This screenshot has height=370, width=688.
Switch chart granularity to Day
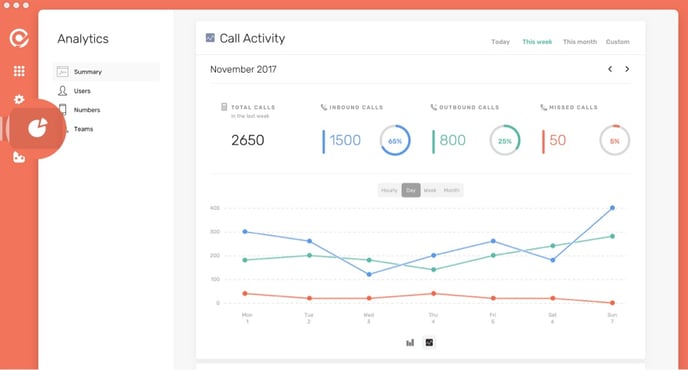[x=411, y=190]
